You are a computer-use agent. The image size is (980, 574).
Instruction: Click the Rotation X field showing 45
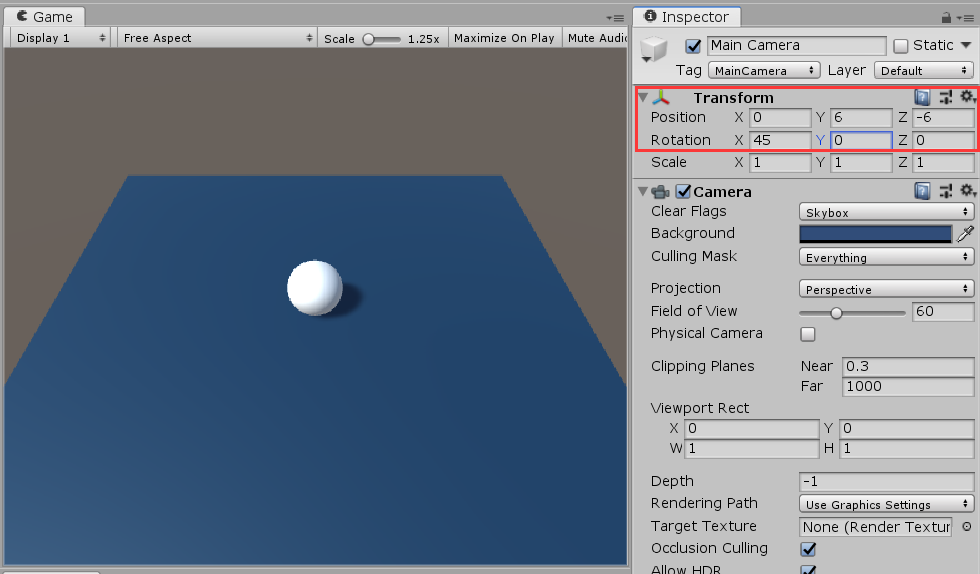tap(781, 140)
